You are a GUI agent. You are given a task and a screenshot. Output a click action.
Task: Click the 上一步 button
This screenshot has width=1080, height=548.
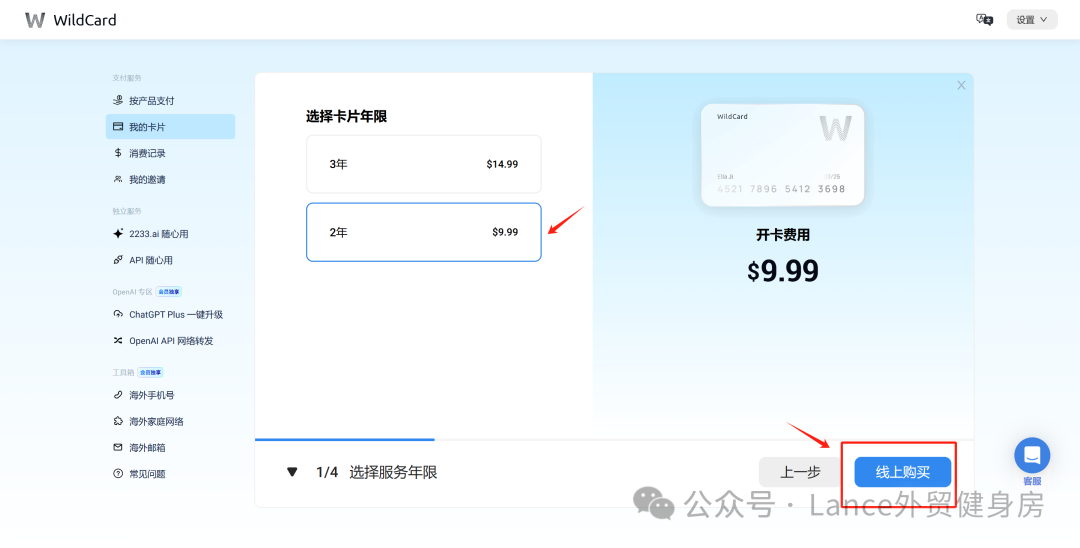[800, 472]
